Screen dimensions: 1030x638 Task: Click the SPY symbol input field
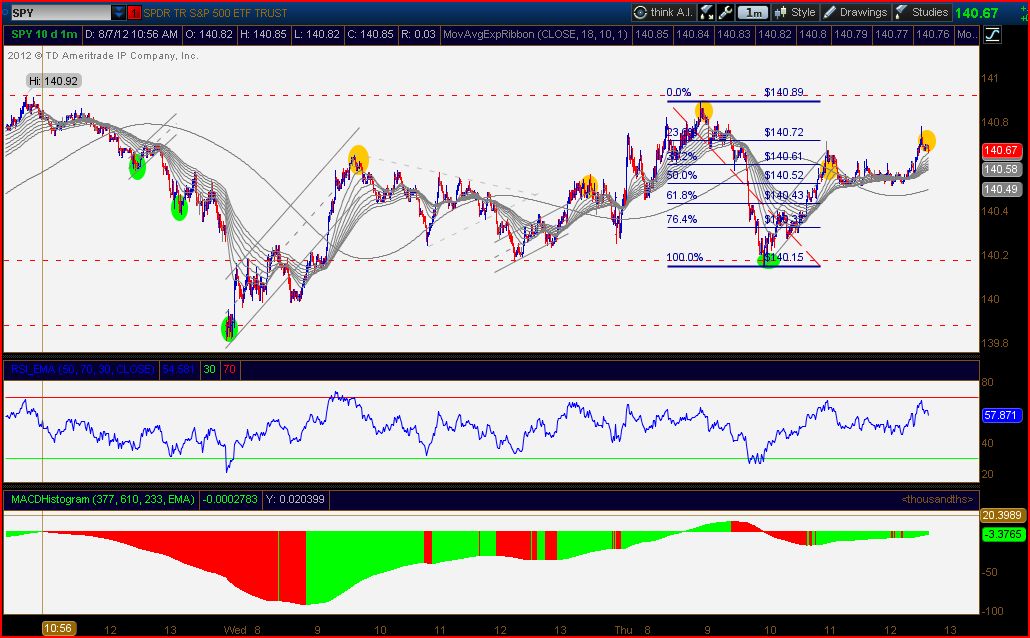tap(60, 12)
